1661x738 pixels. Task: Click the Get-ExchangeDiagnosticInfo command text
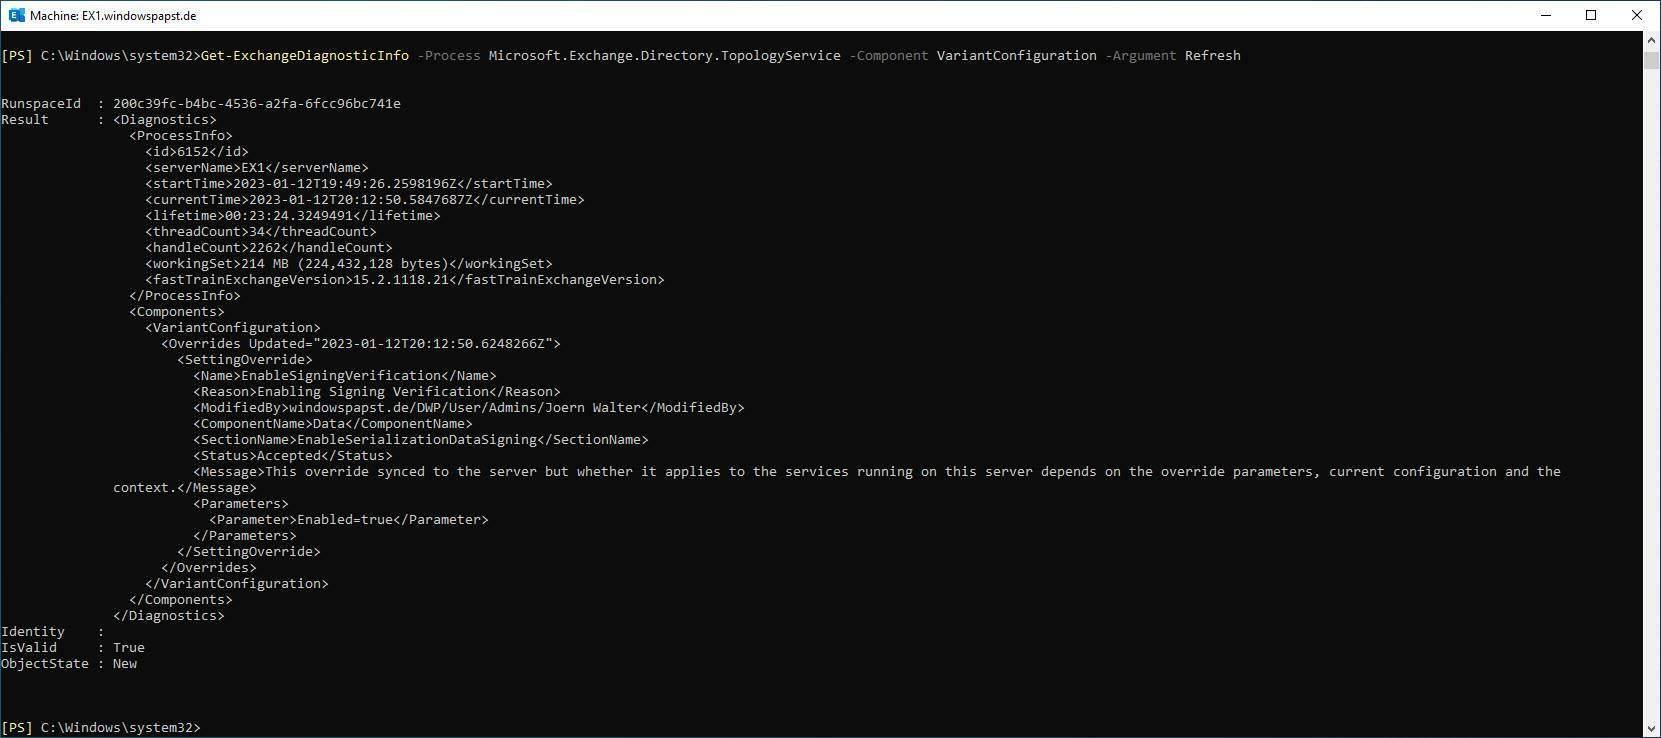tap(304, 56)
